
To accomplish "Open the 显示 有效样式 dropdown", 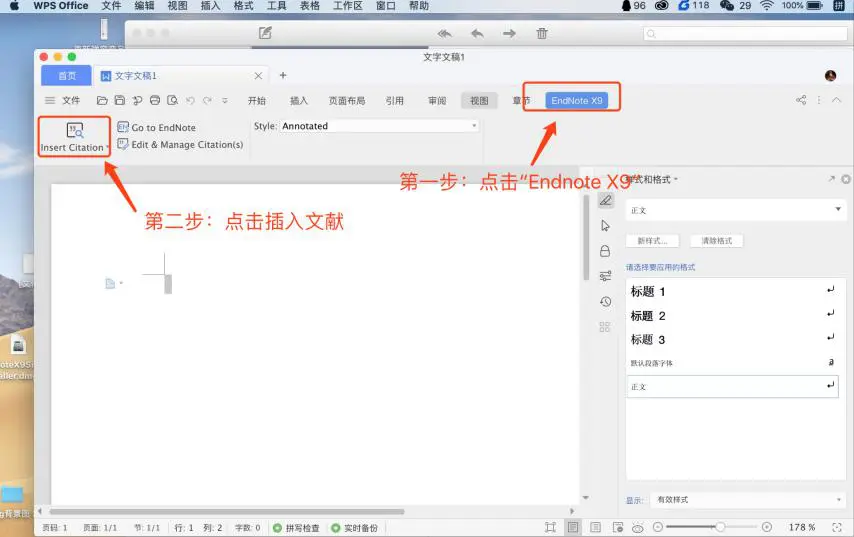I will pyautogui.click(x=748, y=499).
